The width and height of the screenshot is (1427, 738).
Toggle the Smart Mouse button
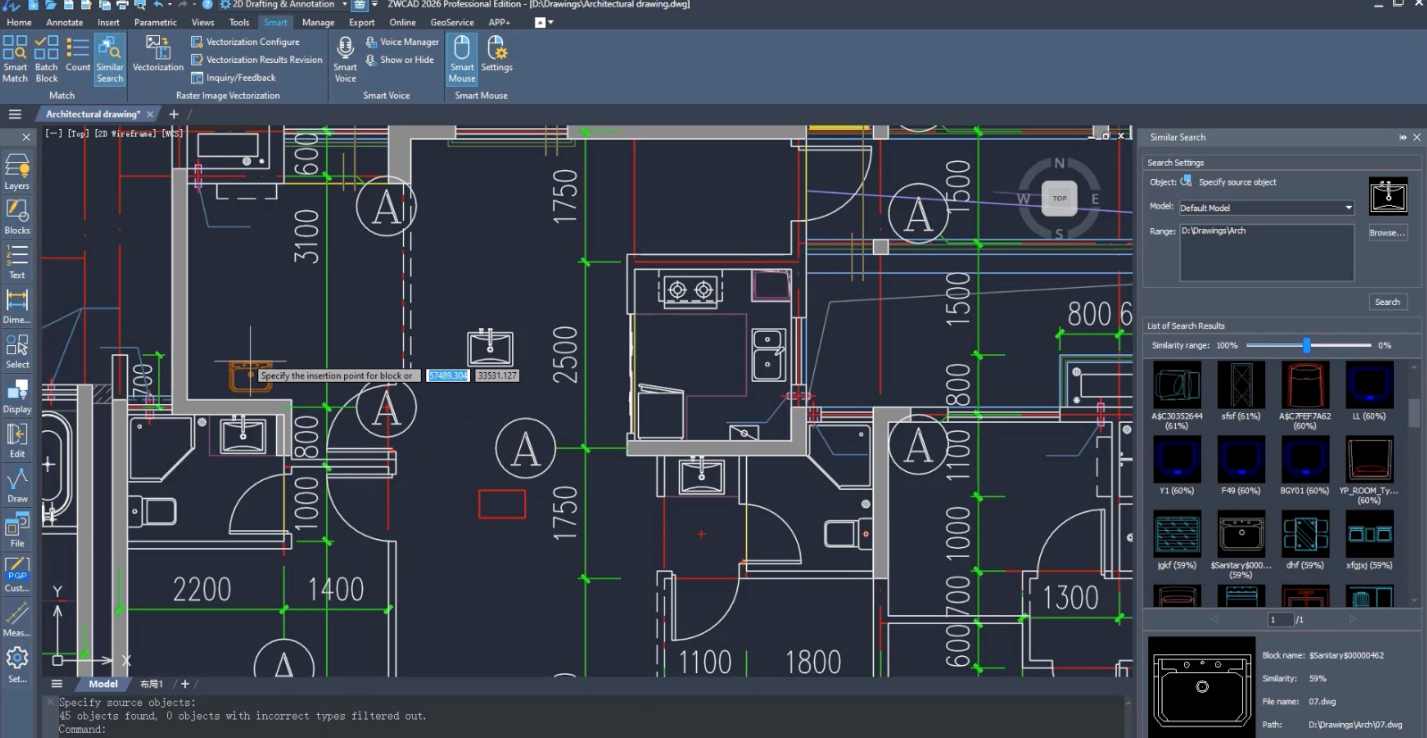pyautogui.click(x=462, y=58)
